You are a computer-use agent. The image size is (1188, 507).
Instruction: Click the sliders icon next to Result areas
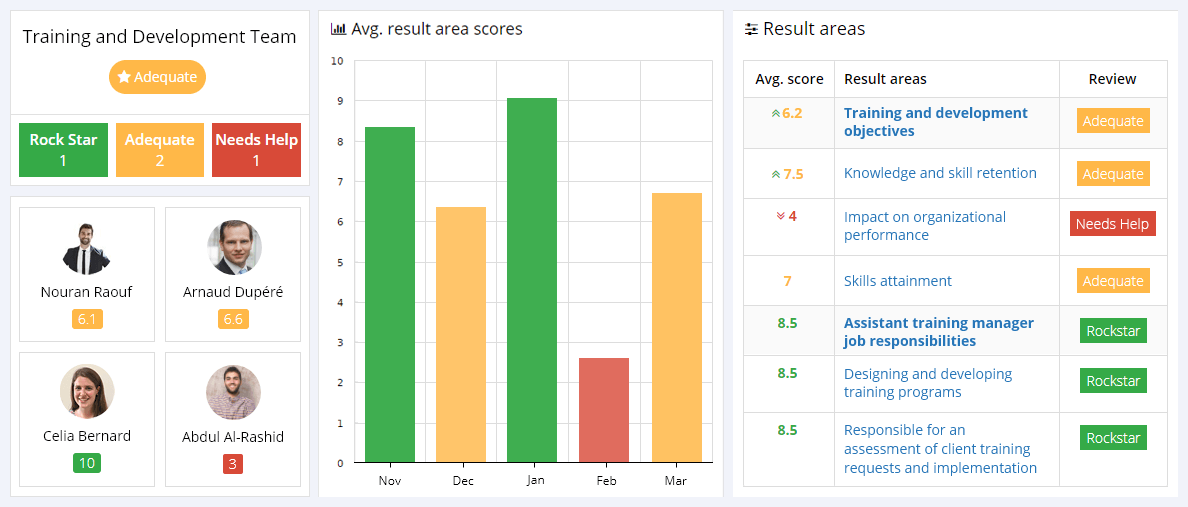click(x=751, y=29)
